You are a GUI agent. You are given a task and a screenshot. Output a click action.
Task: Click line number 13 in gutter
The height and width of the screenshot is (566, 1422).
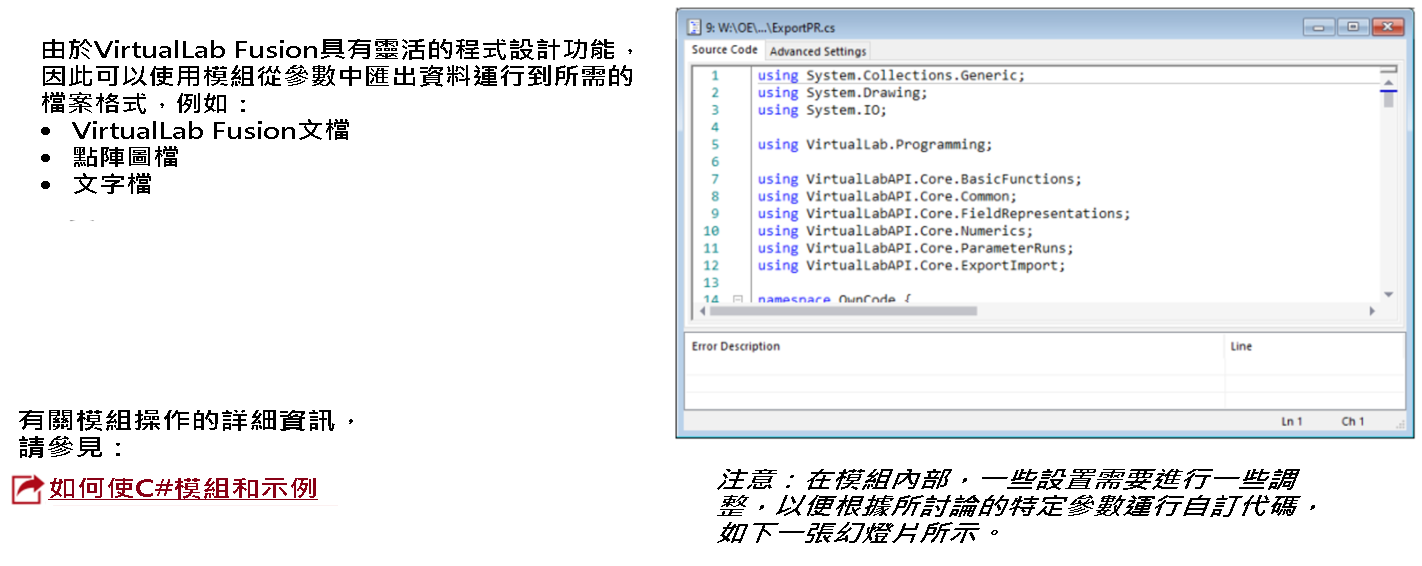click(x=711, y=283)
